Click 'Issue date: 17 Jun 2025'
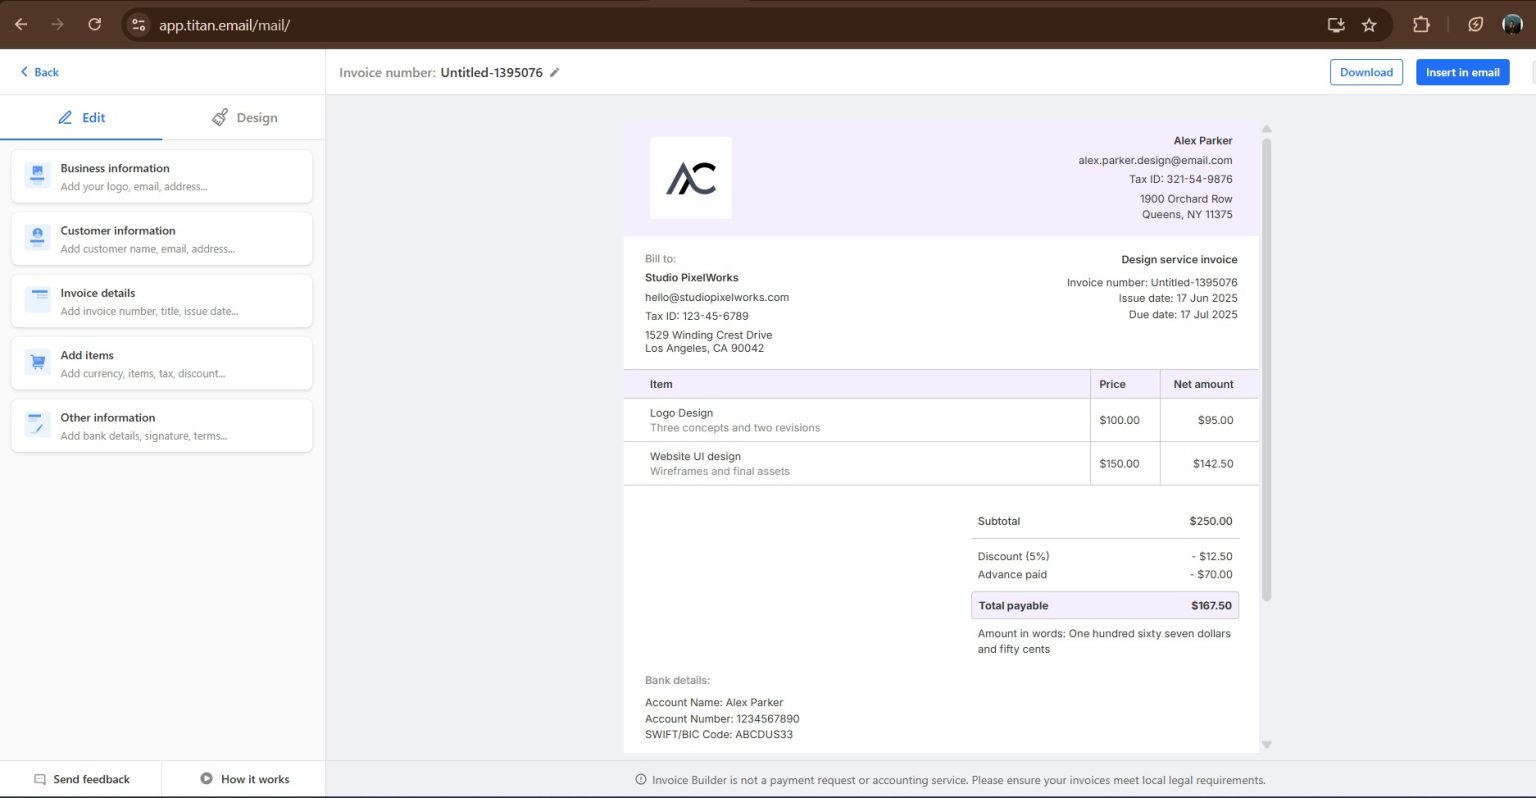 click(x=1178, y=298)
